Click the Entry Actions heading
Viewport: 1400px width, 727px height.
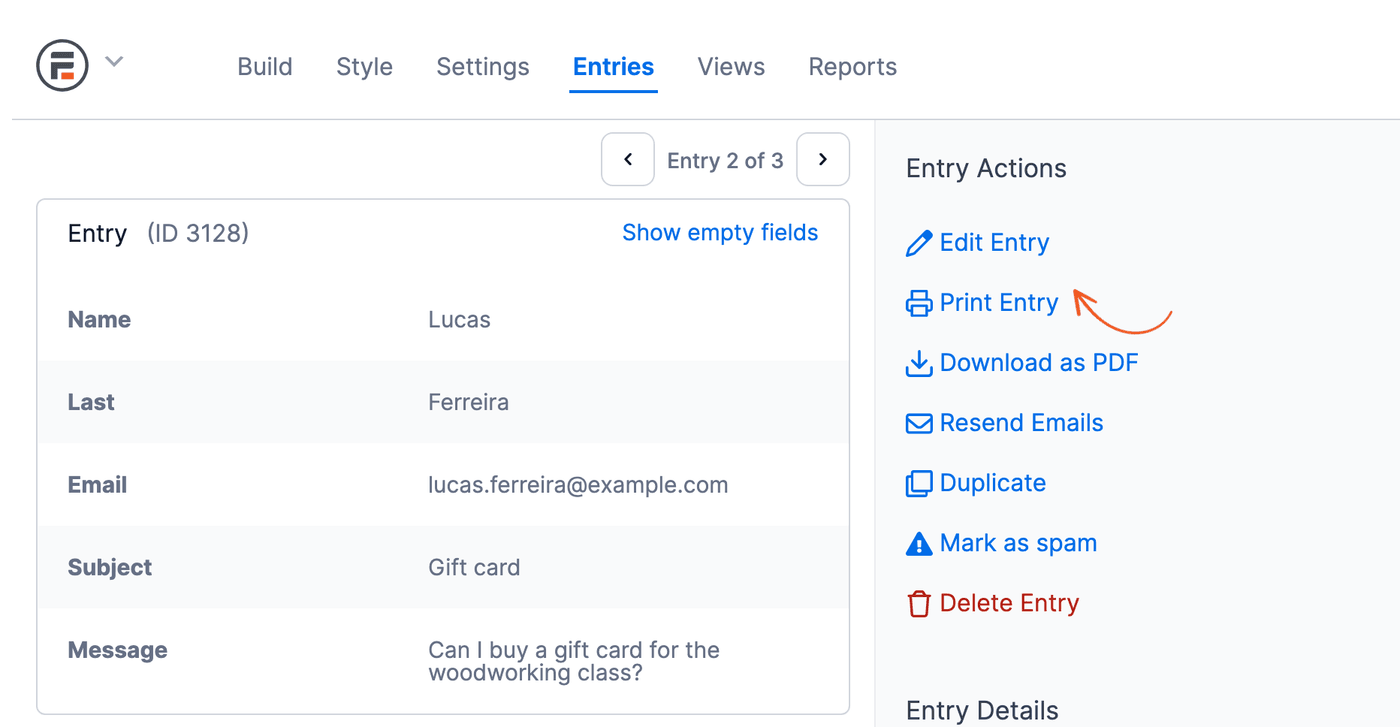click(x=986, y=168)
